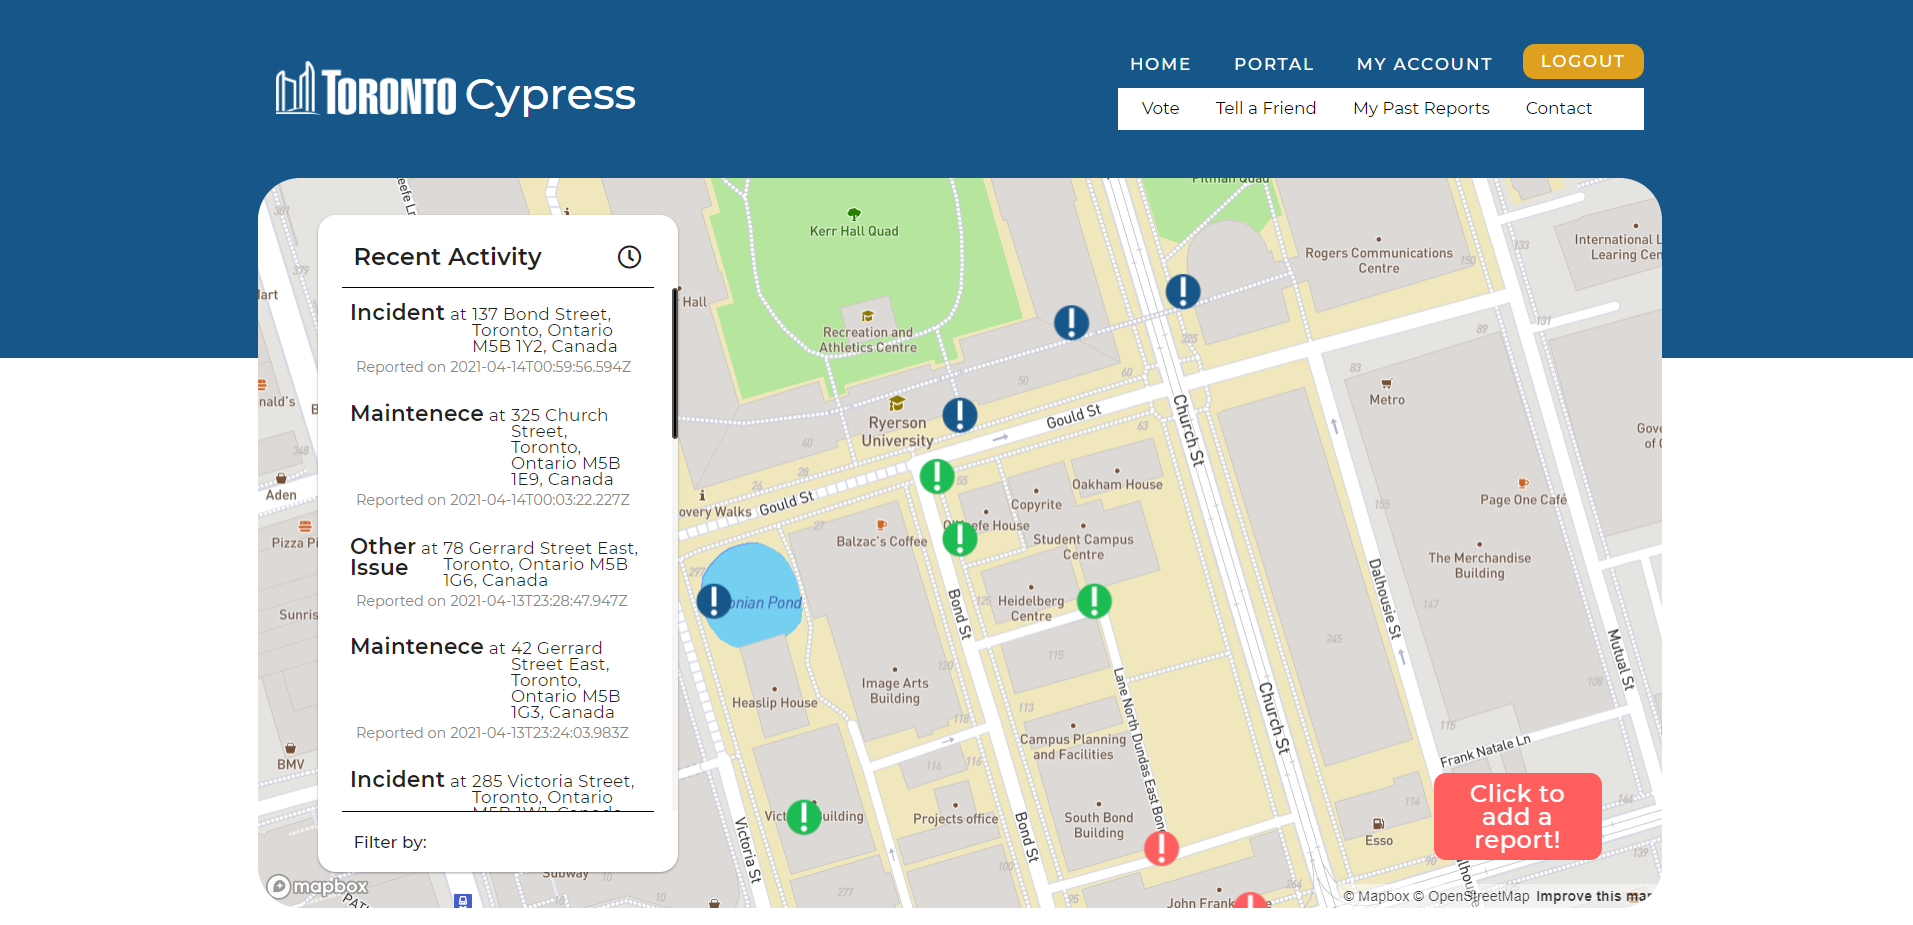
Task: Select the green marker at Gould and Bond St
Action: pos(937,476)
